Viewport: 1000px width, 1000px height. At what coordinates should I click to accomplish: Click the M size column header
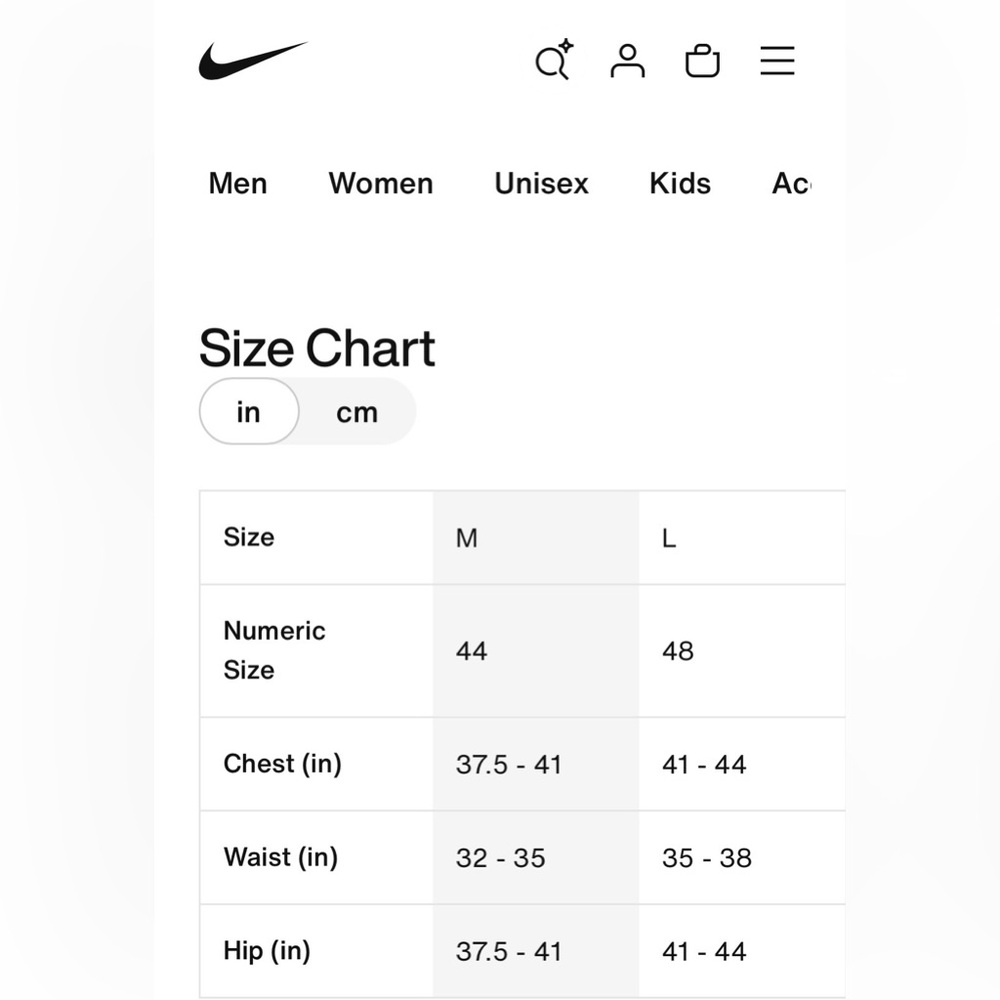click(x=536, y=538)
